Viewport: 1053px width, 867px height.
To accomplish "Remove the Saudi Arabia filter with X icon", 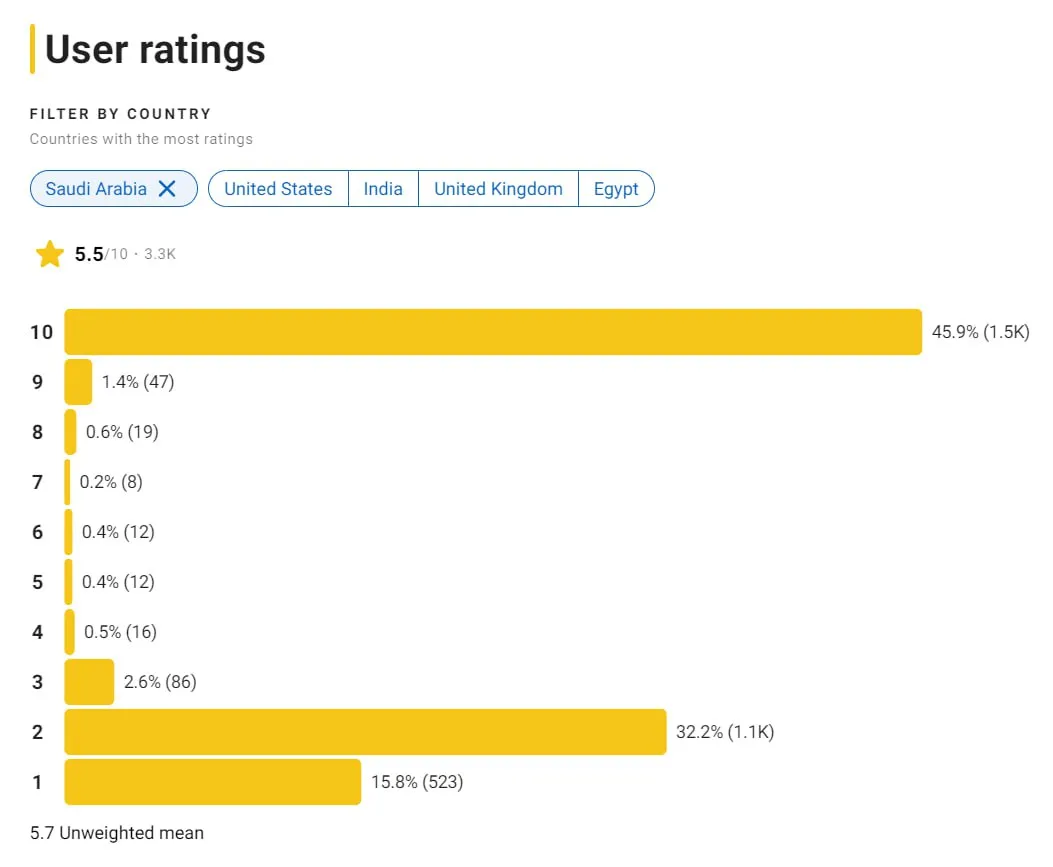I will pos(167,189).
